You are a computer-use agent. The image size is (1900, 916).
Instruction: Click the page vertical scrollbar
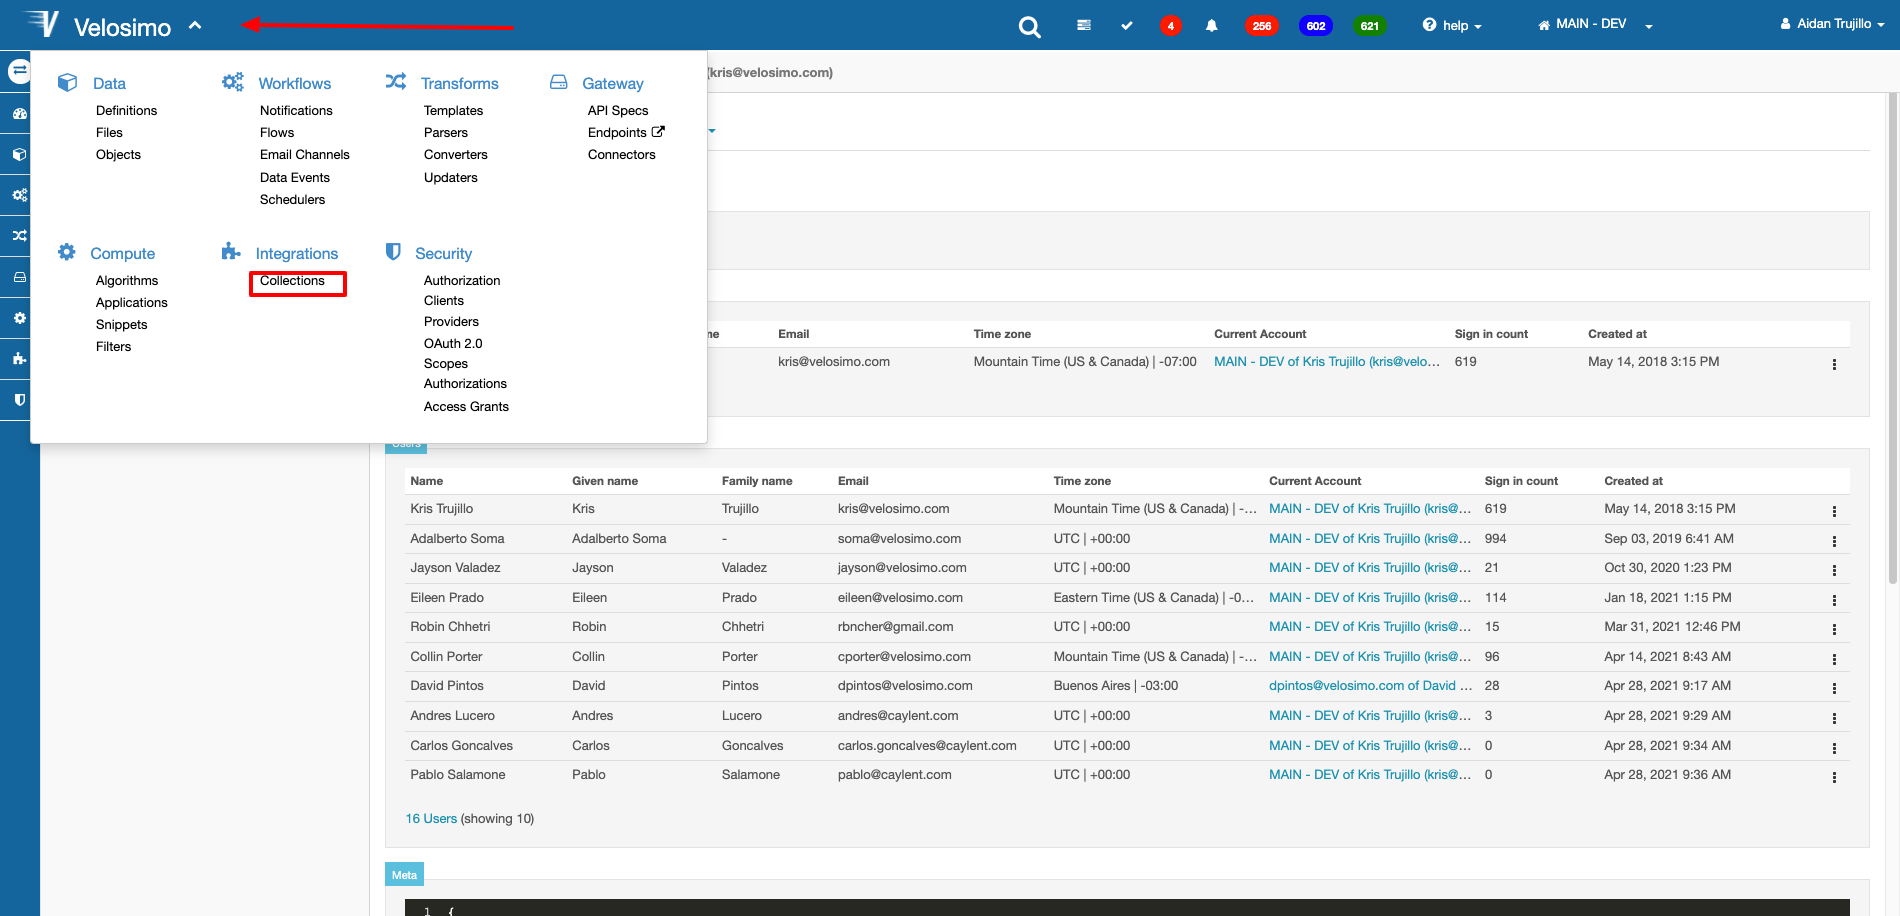pos(1892,340)
